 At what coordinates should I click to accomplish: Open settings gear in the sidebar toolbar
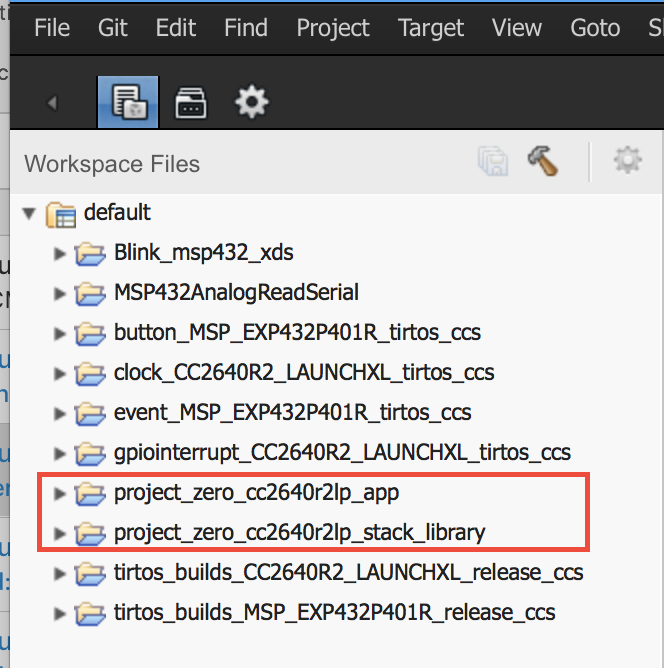pyautogui.click(x=250, y=101)
